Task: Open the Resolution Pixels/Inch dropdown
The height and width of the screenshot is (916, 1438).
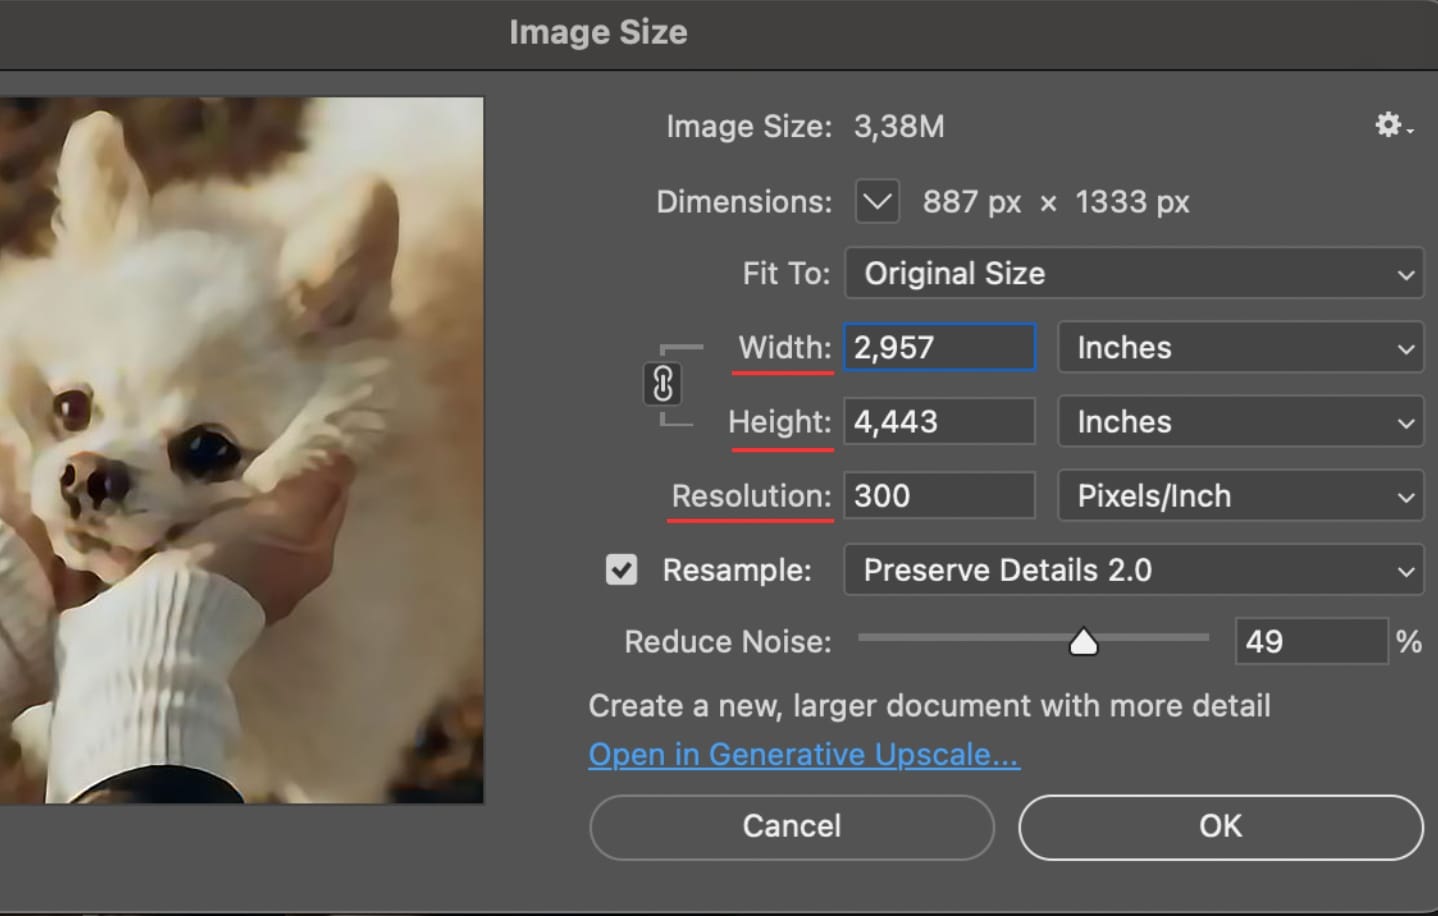Action: click(x=1239, y=495)
